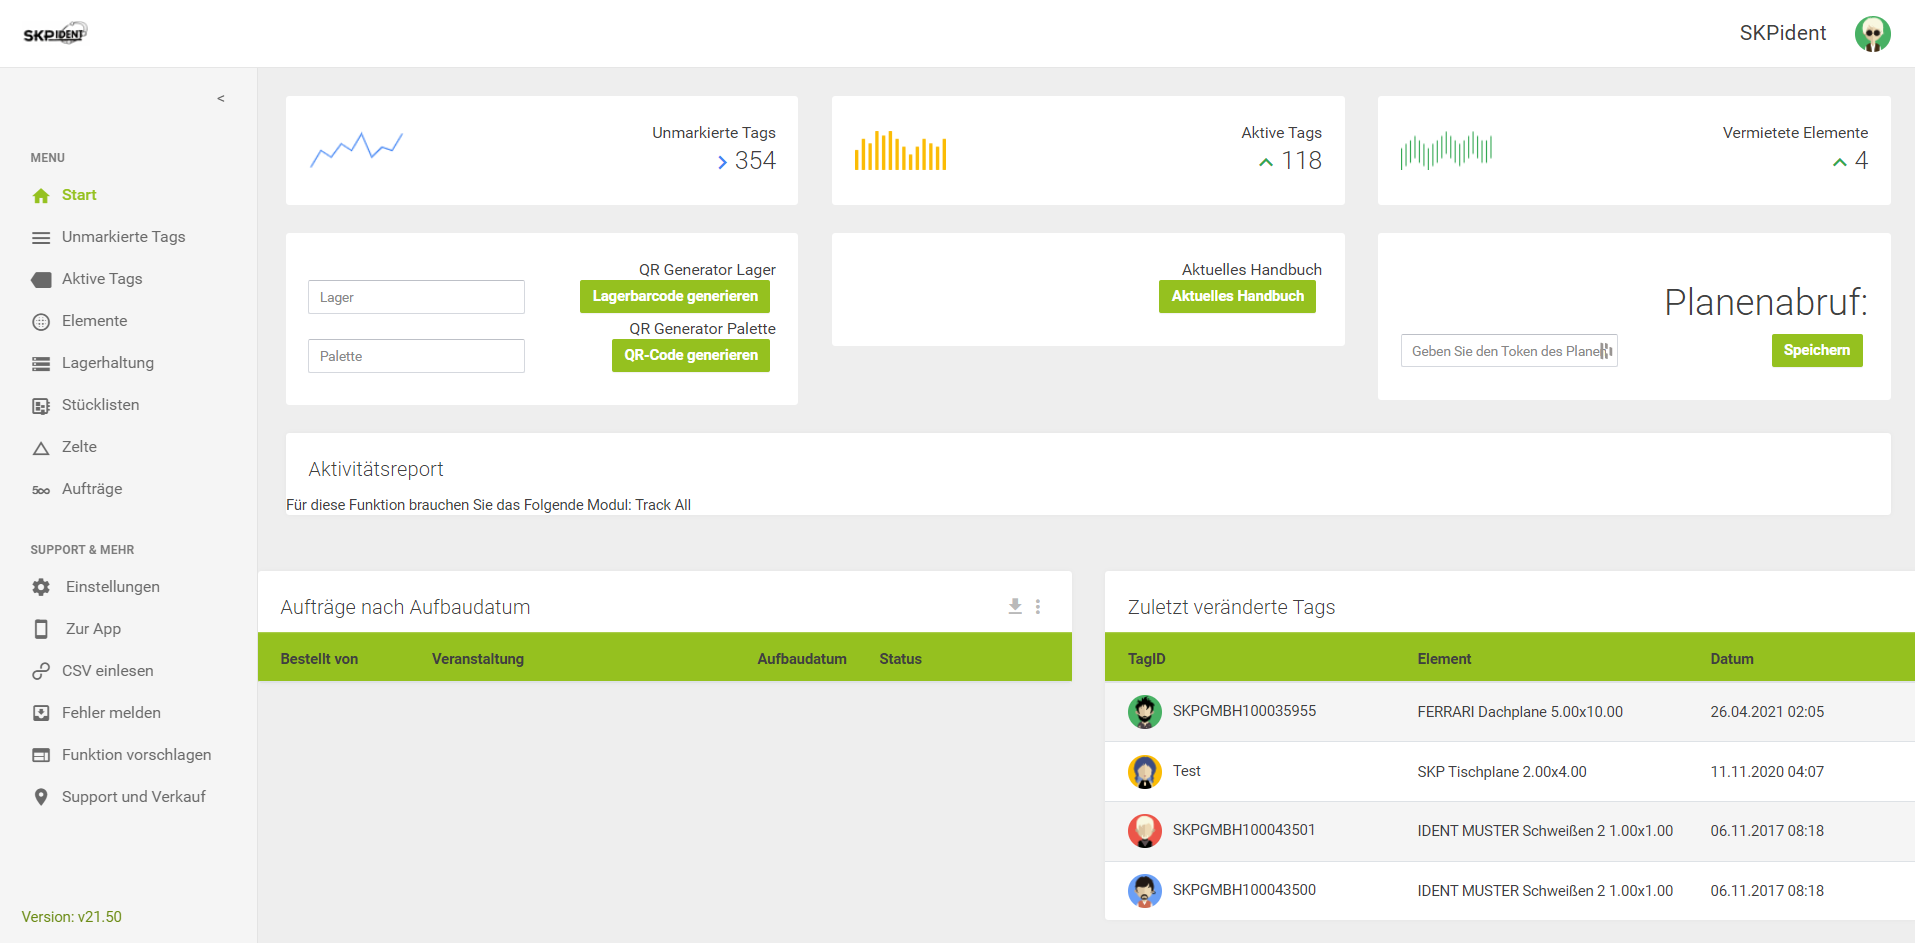Sort table by the Aufbaudatum column header
Image resolution: width=1915 pixels, height=943 pixels.
coord(801,659)
